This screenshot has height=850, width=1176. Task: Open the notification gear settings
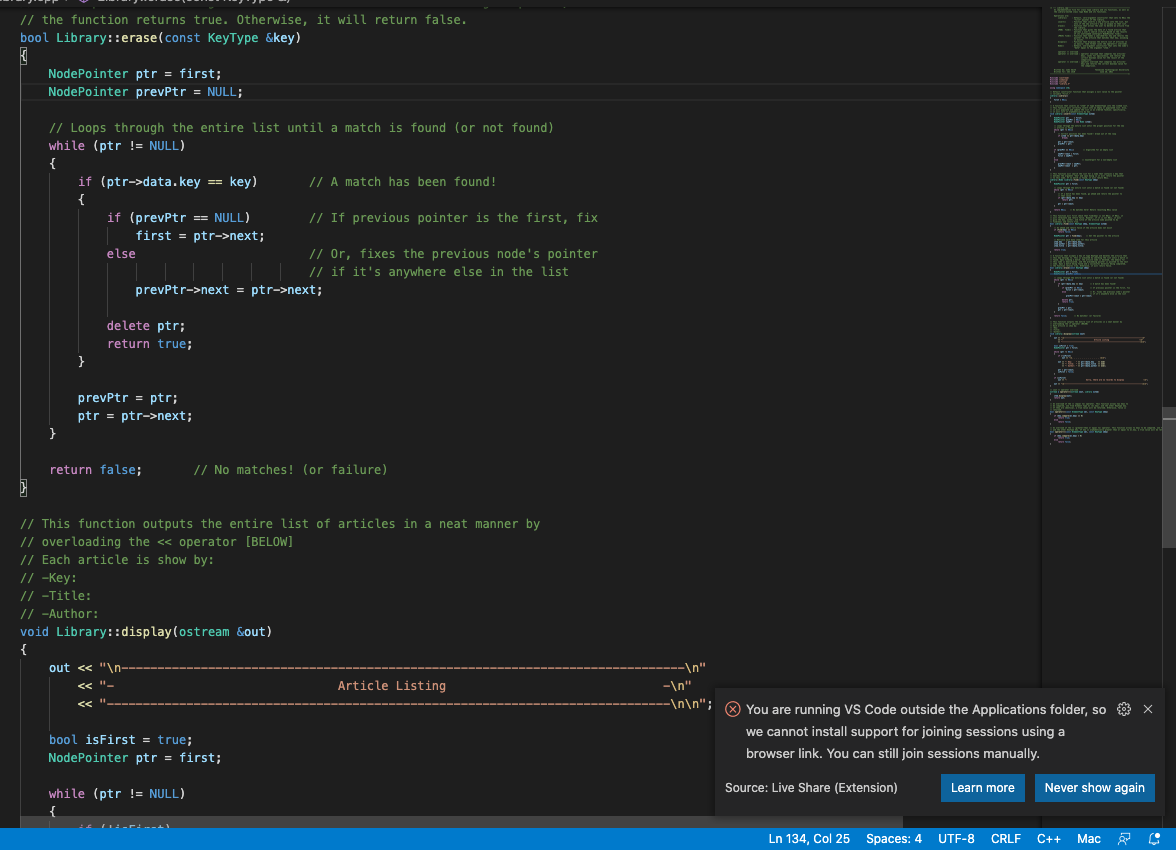pos(1124,709)
